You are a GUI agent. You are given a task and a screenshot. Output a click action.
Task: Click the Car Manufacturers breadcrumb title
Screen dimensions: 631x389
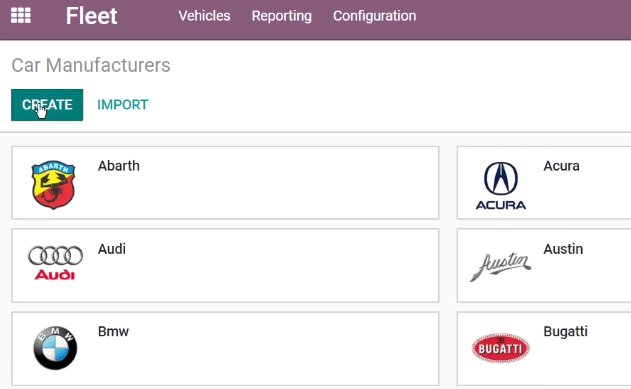pyautogui.click(x=91, y=65)
